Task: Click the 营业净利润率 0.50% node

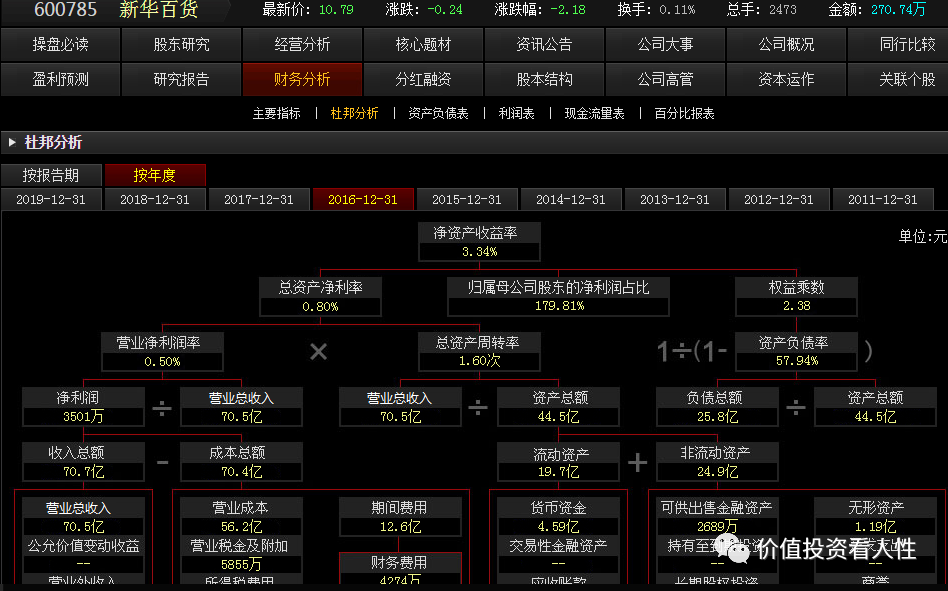Action: (x=162, y=352)
